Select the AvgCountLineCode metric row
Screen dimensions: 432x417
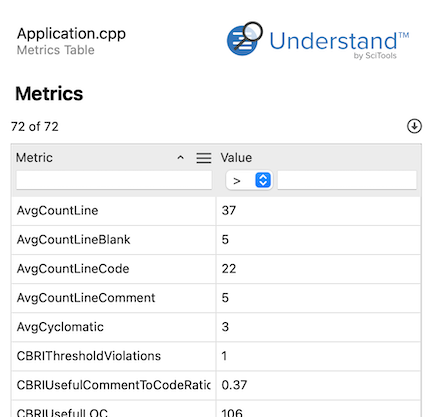216,269
